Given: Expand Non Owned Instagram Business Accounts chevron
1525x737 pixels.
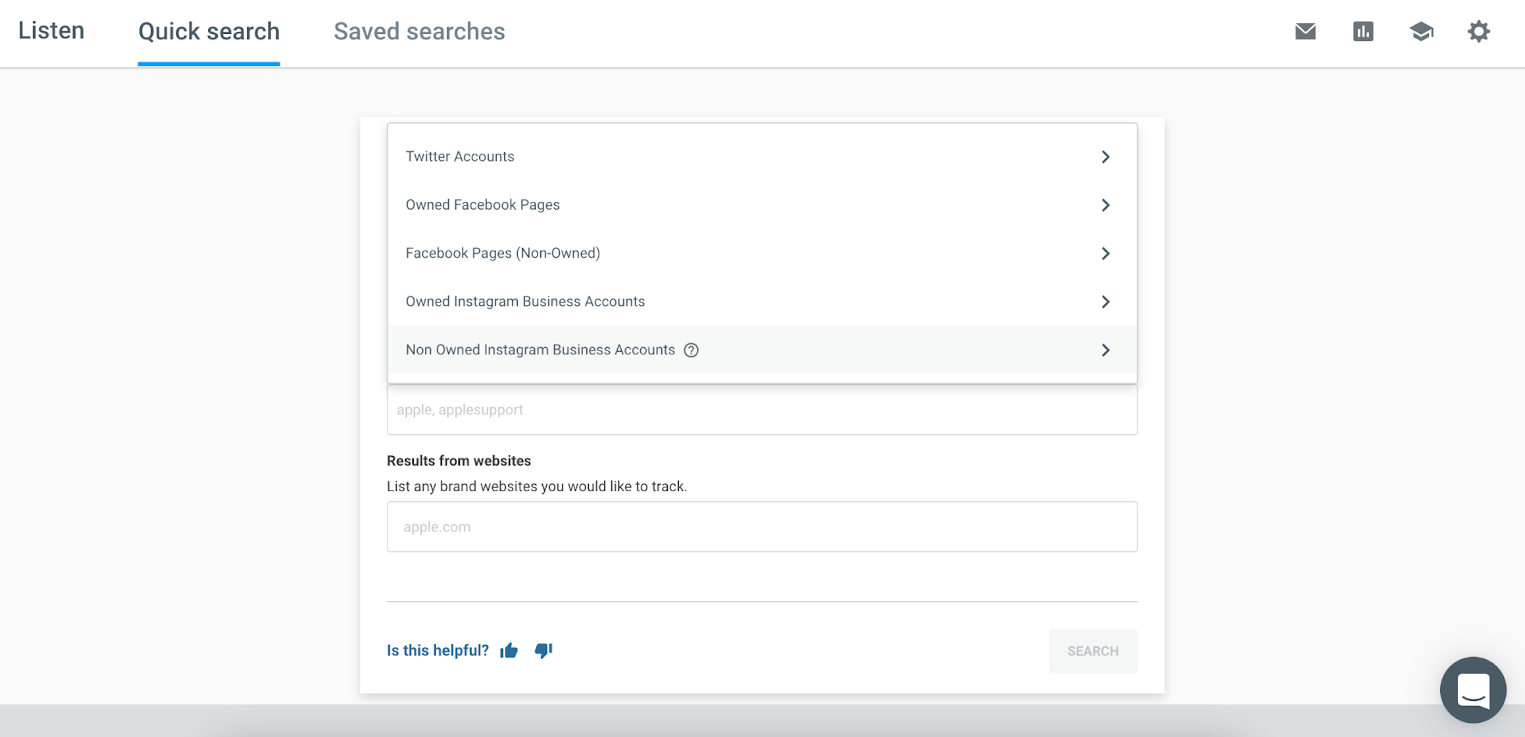Looking at the screenshot, I should [1105, 350].
